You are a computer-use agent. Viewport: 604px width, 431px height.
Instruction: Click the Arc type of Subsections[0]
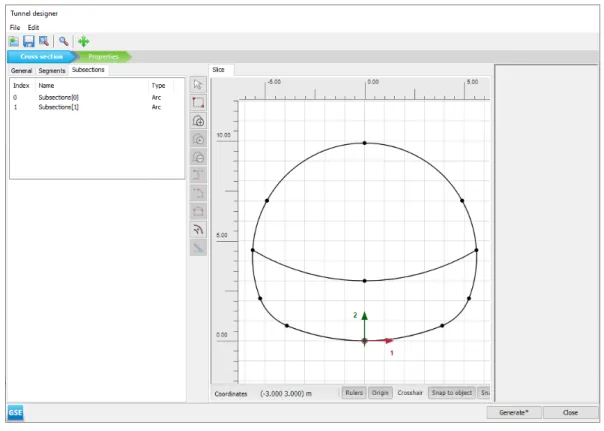click(x=156, y=97)
